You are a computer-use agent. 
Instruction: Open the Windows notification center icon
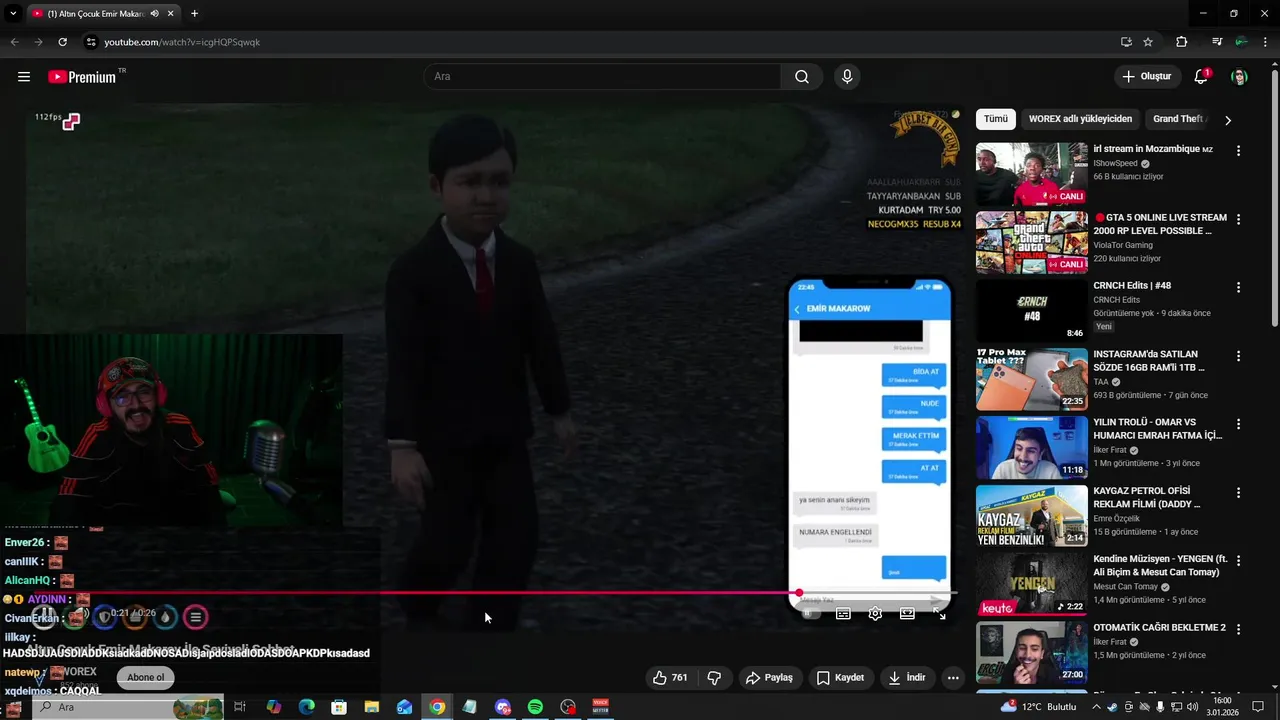tap(1258, 707)
